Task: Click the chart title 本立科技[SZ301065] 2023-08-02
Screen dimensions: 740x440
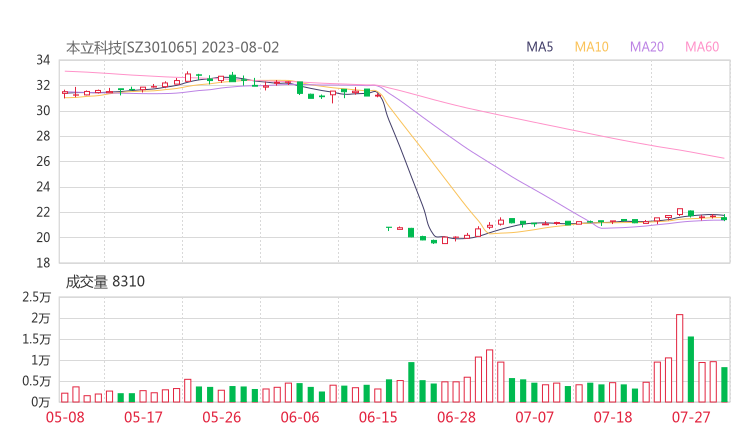Action: pos(172,48)
